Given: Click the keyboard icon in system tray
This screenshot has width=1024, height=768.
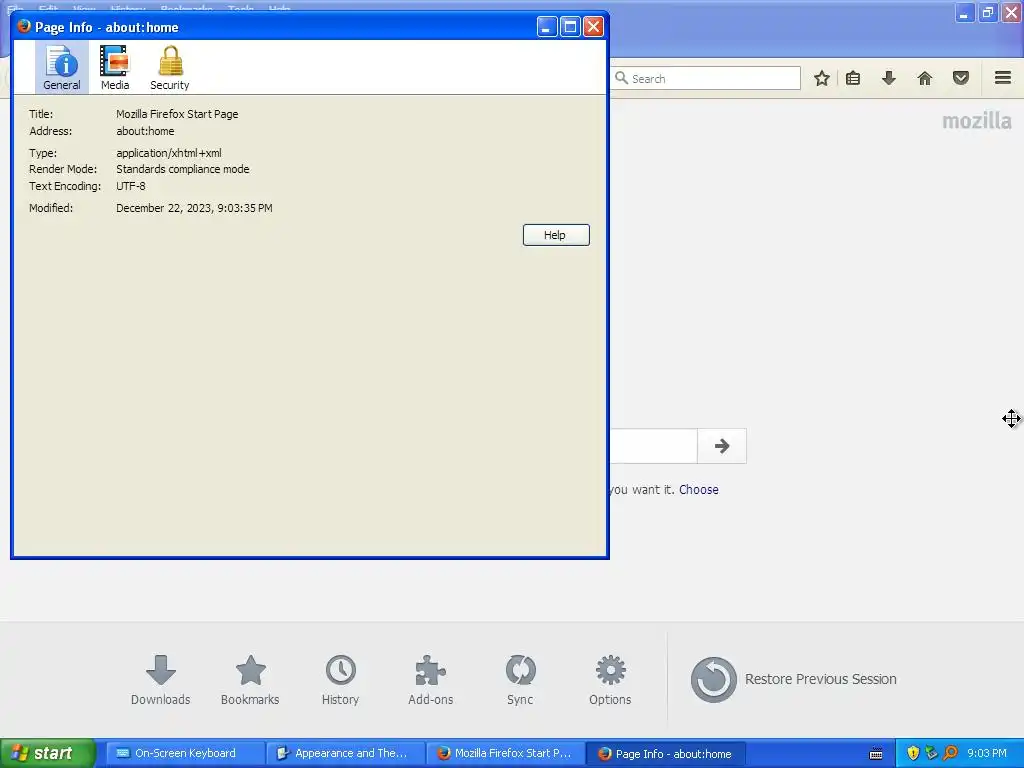Looking at the screenshot, I should coord(876,754).
